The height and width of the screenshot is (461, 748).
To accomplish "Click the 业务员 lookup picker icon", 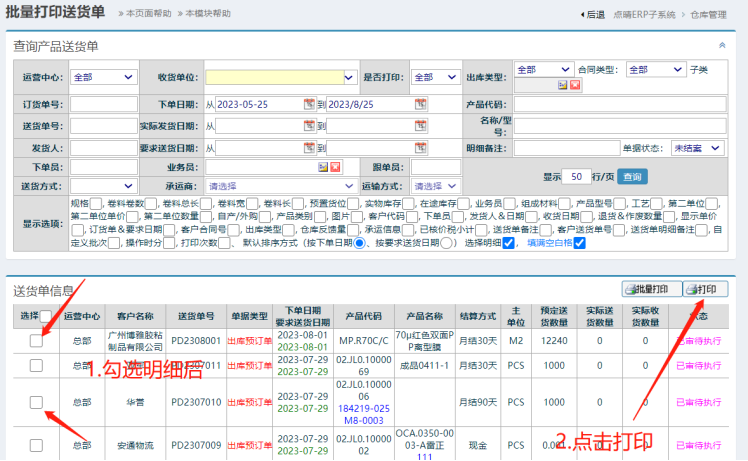I will pyautogui.click(x=324, y=167).
